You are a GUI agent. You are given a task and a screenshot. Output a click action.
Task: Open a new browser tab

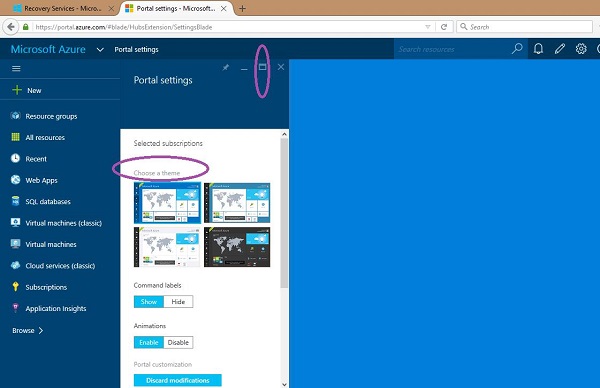click(242, 8)
